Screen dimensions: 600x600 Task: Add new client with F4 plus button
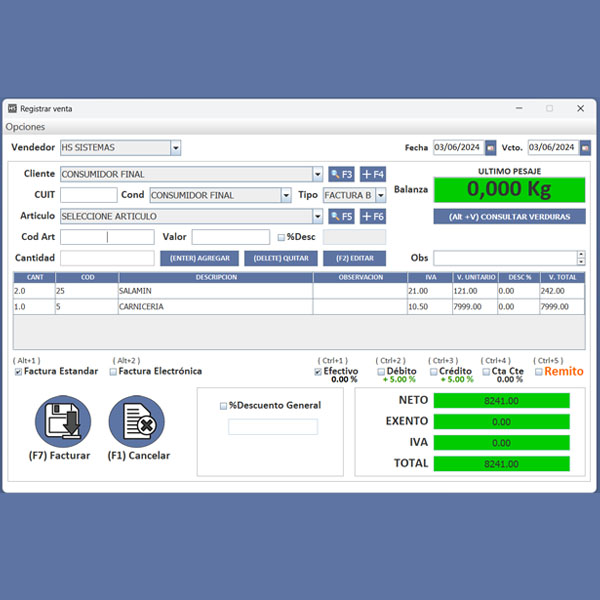coord(372,174)
